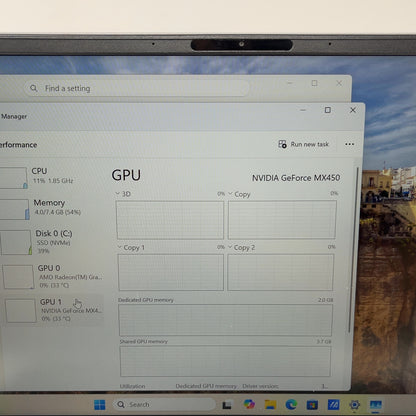Click the search magnifier icon in Settings window

(34, 88)
